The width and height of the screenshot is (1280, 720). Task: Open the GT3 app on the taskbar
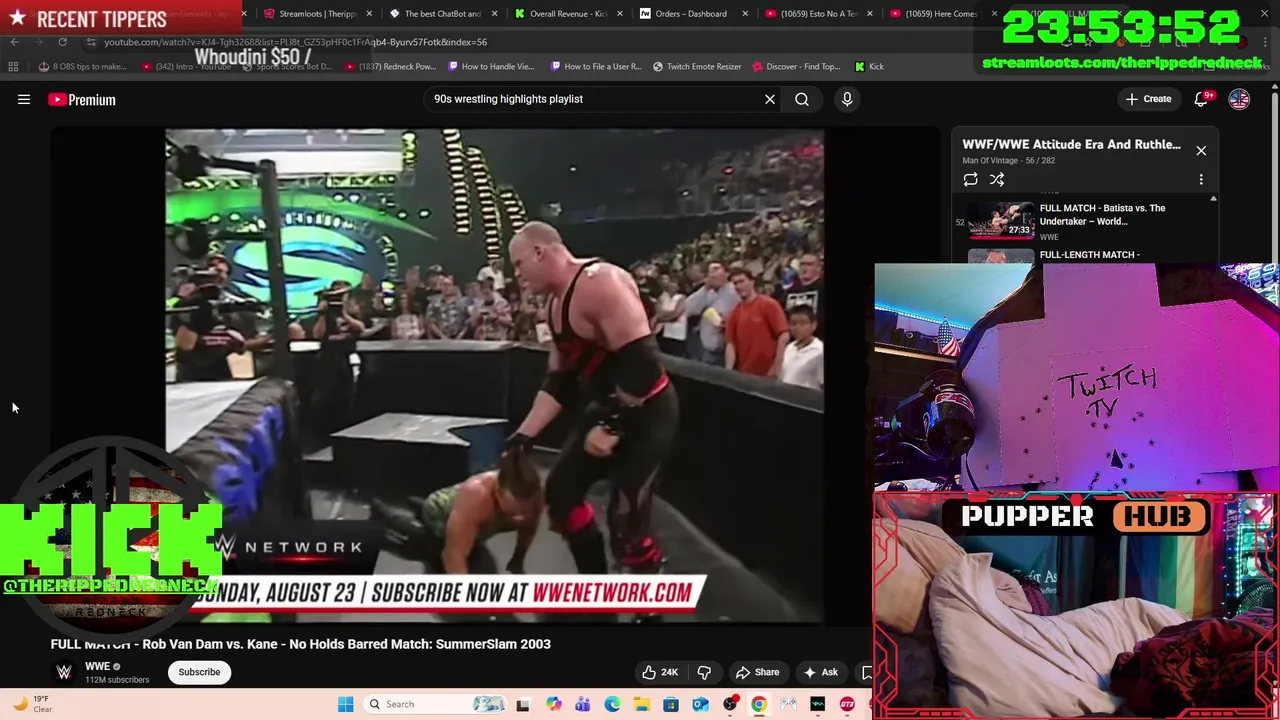point(847,704)
